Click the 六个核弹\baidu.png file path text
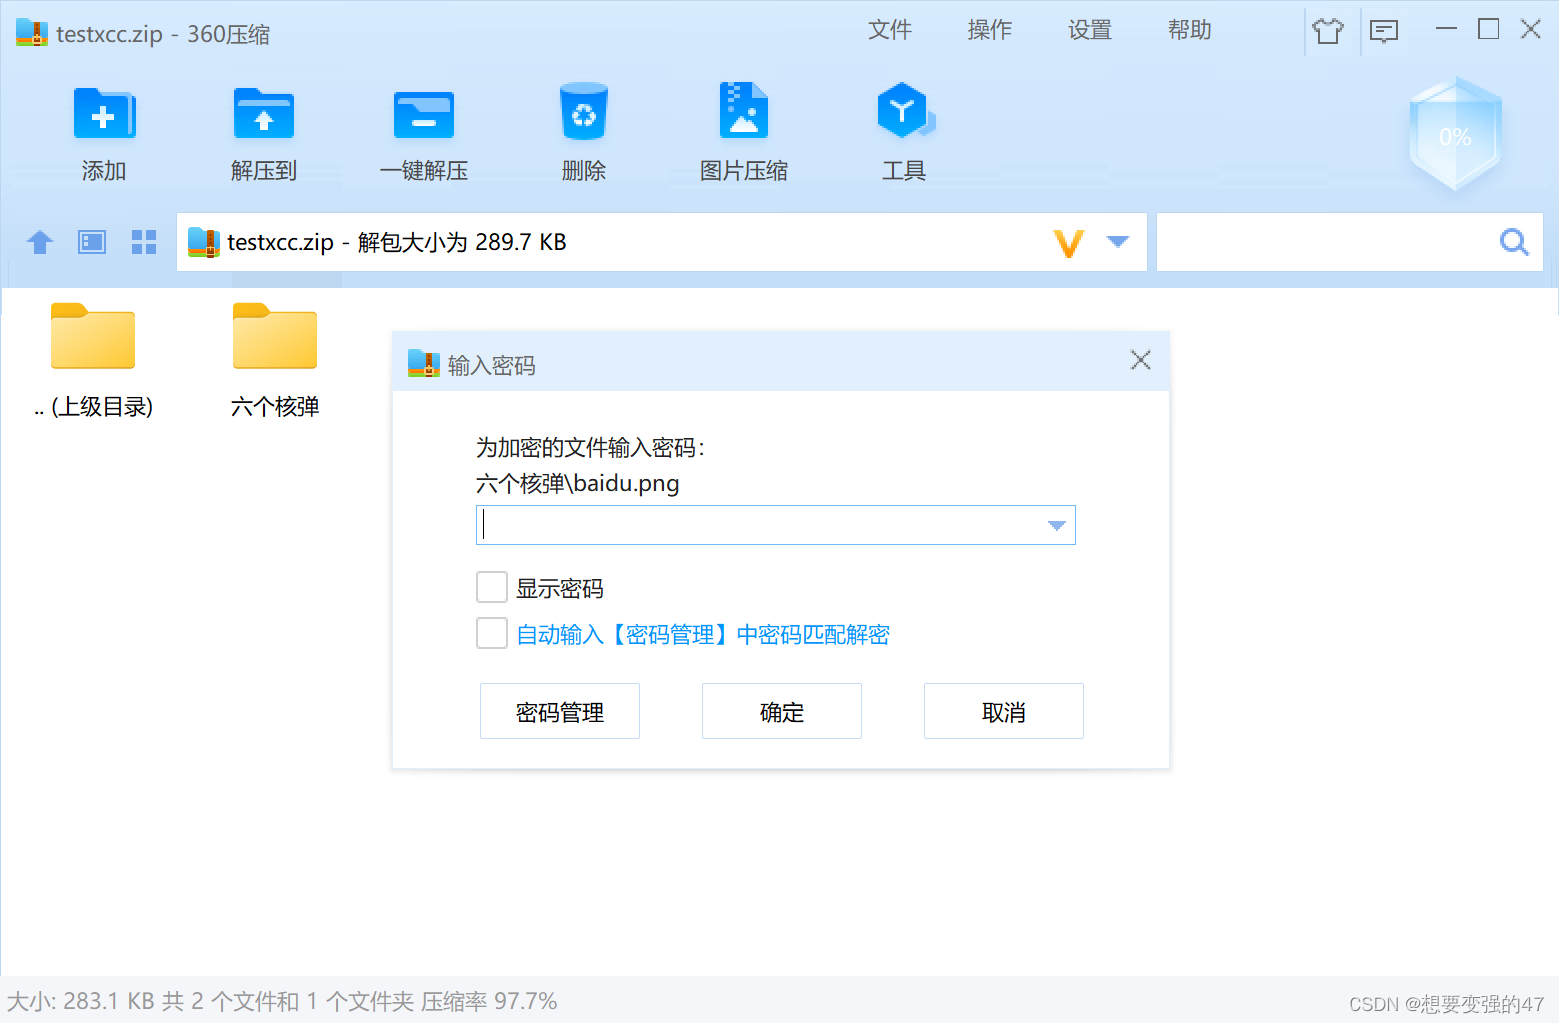 coord(578,484)
